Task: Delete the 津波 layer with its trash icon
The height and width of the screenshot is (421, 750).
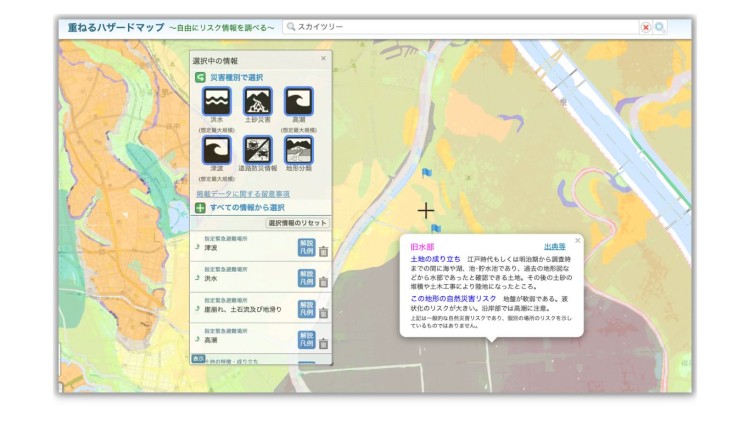Action: [323, 251]
